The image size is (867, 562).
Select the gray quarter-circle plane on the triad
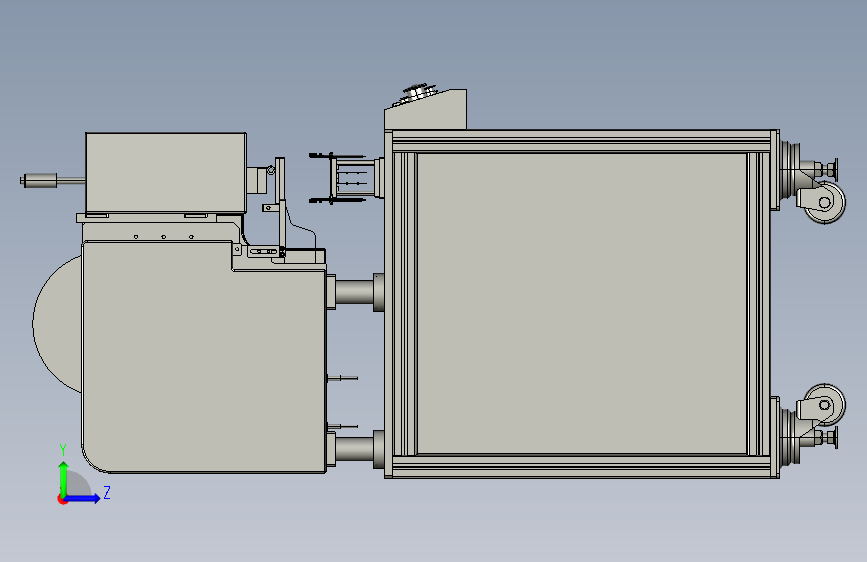coord(79,484)
